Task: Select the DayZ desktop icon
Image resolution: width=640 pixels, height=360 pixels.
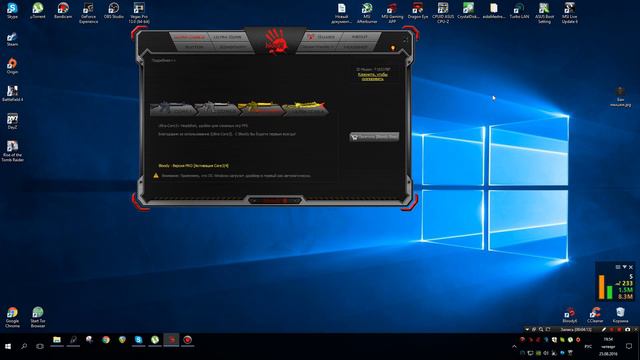Action: [x=12, y=121]
